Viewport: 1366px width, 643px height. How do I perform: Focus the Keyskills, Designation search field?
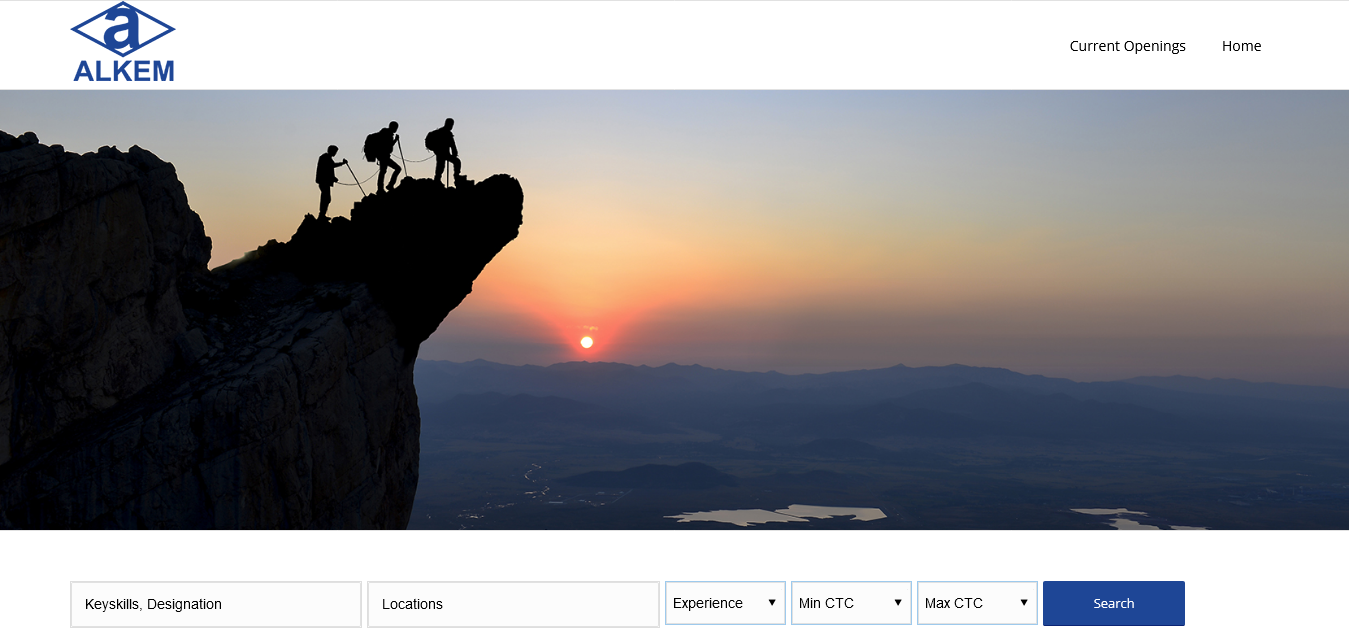tap(215, 604)
